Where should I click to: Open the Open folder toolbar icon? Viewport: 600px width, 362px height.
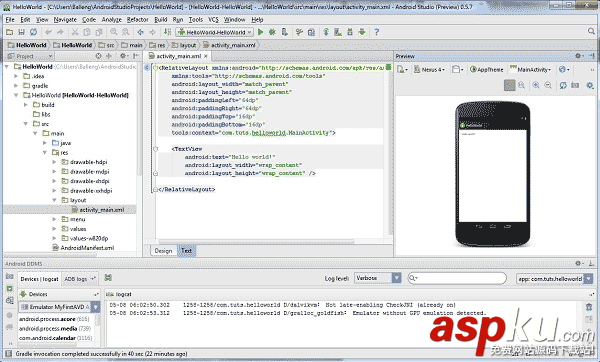pyautogui.click(x=10, y=32)
